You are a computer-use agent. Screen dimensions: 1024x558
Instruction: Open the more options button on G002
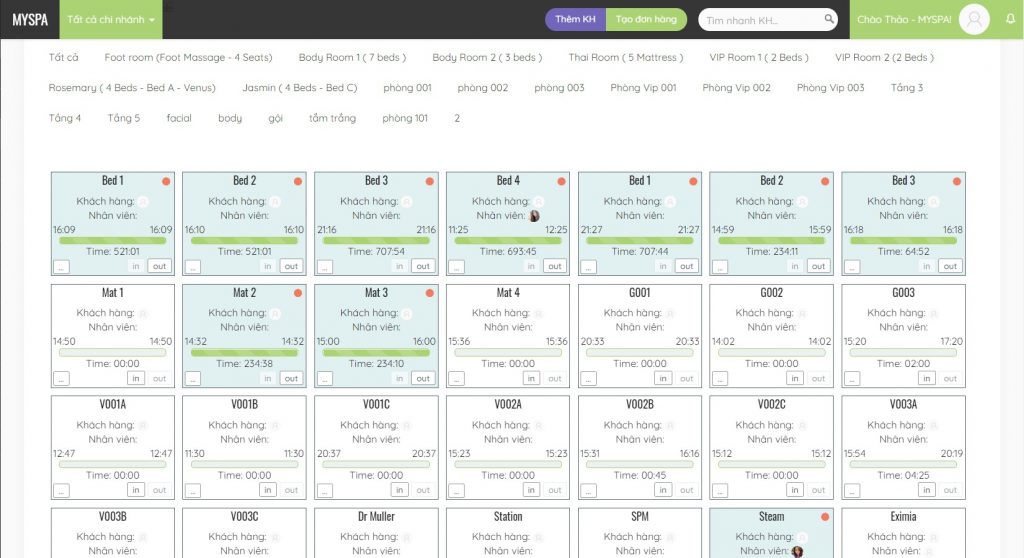pyautogui.click(x=720, y=378)
